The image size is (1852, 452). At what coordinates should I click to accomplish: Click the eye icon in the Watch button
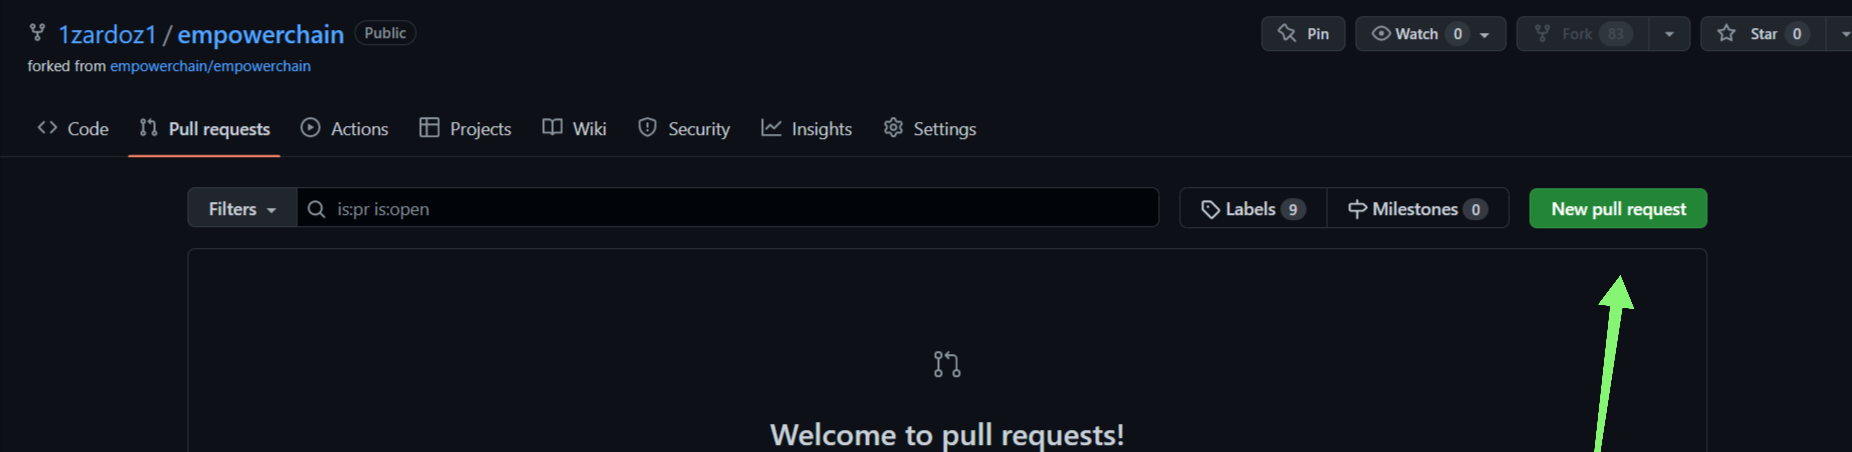tap(1381, 33)
